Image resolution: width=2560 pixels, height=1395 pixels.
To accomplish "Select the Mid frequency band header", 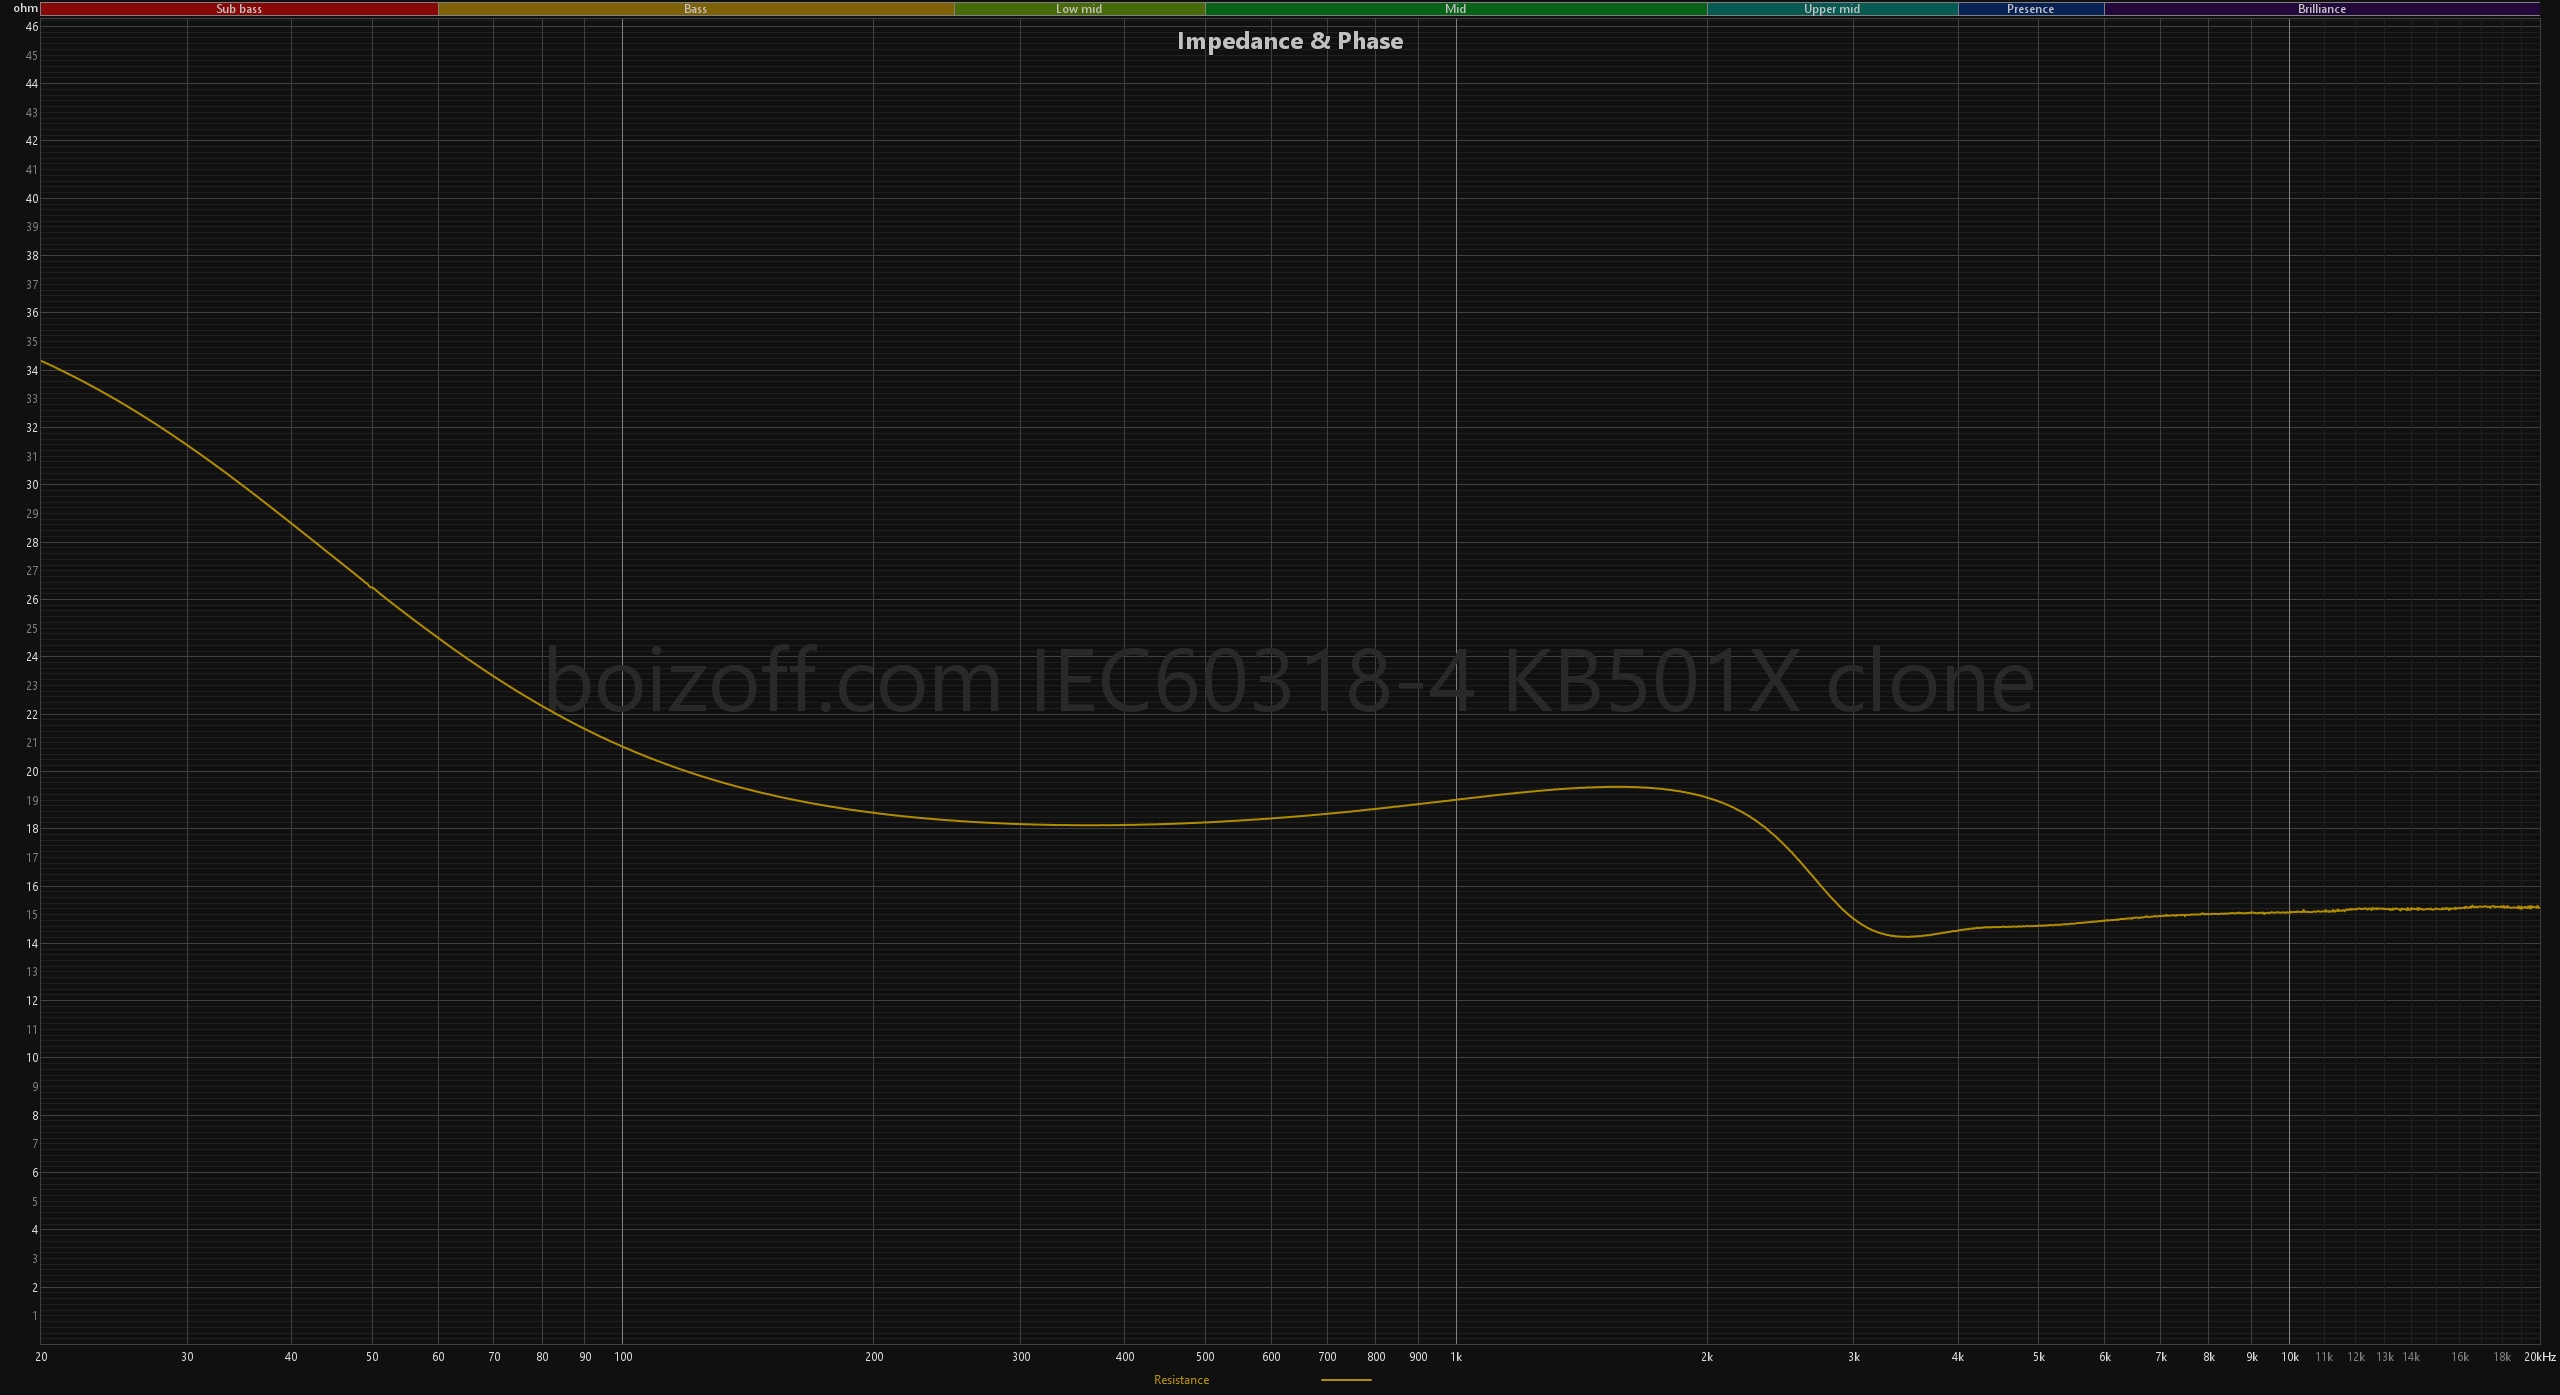I will 1455,9.
